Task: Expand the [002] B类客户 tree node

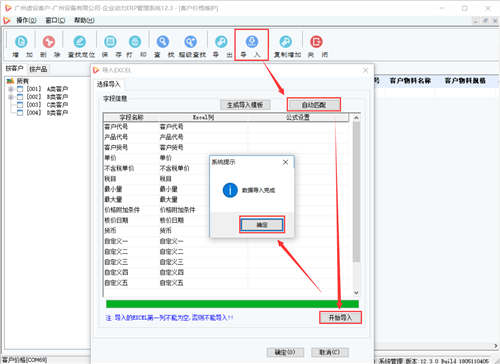Action: (11, 97)
